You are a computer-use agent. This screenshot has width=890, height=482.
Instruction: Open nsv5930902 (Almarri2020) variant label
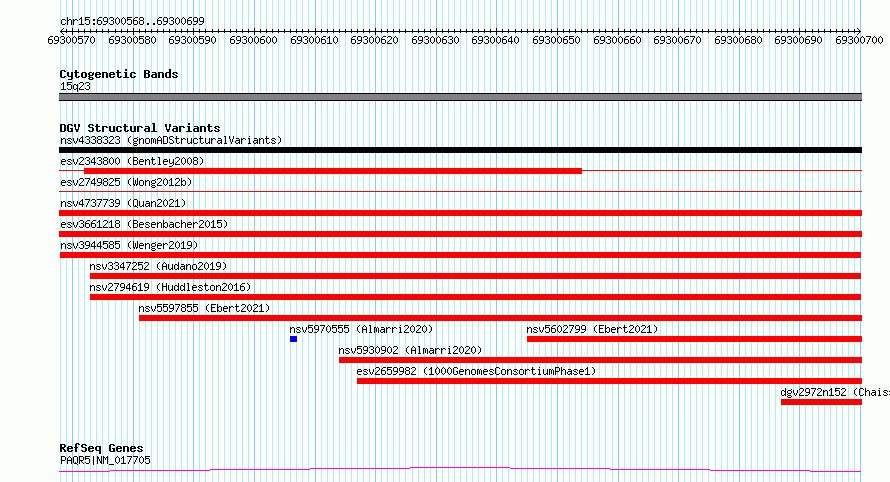pos(410,350)
